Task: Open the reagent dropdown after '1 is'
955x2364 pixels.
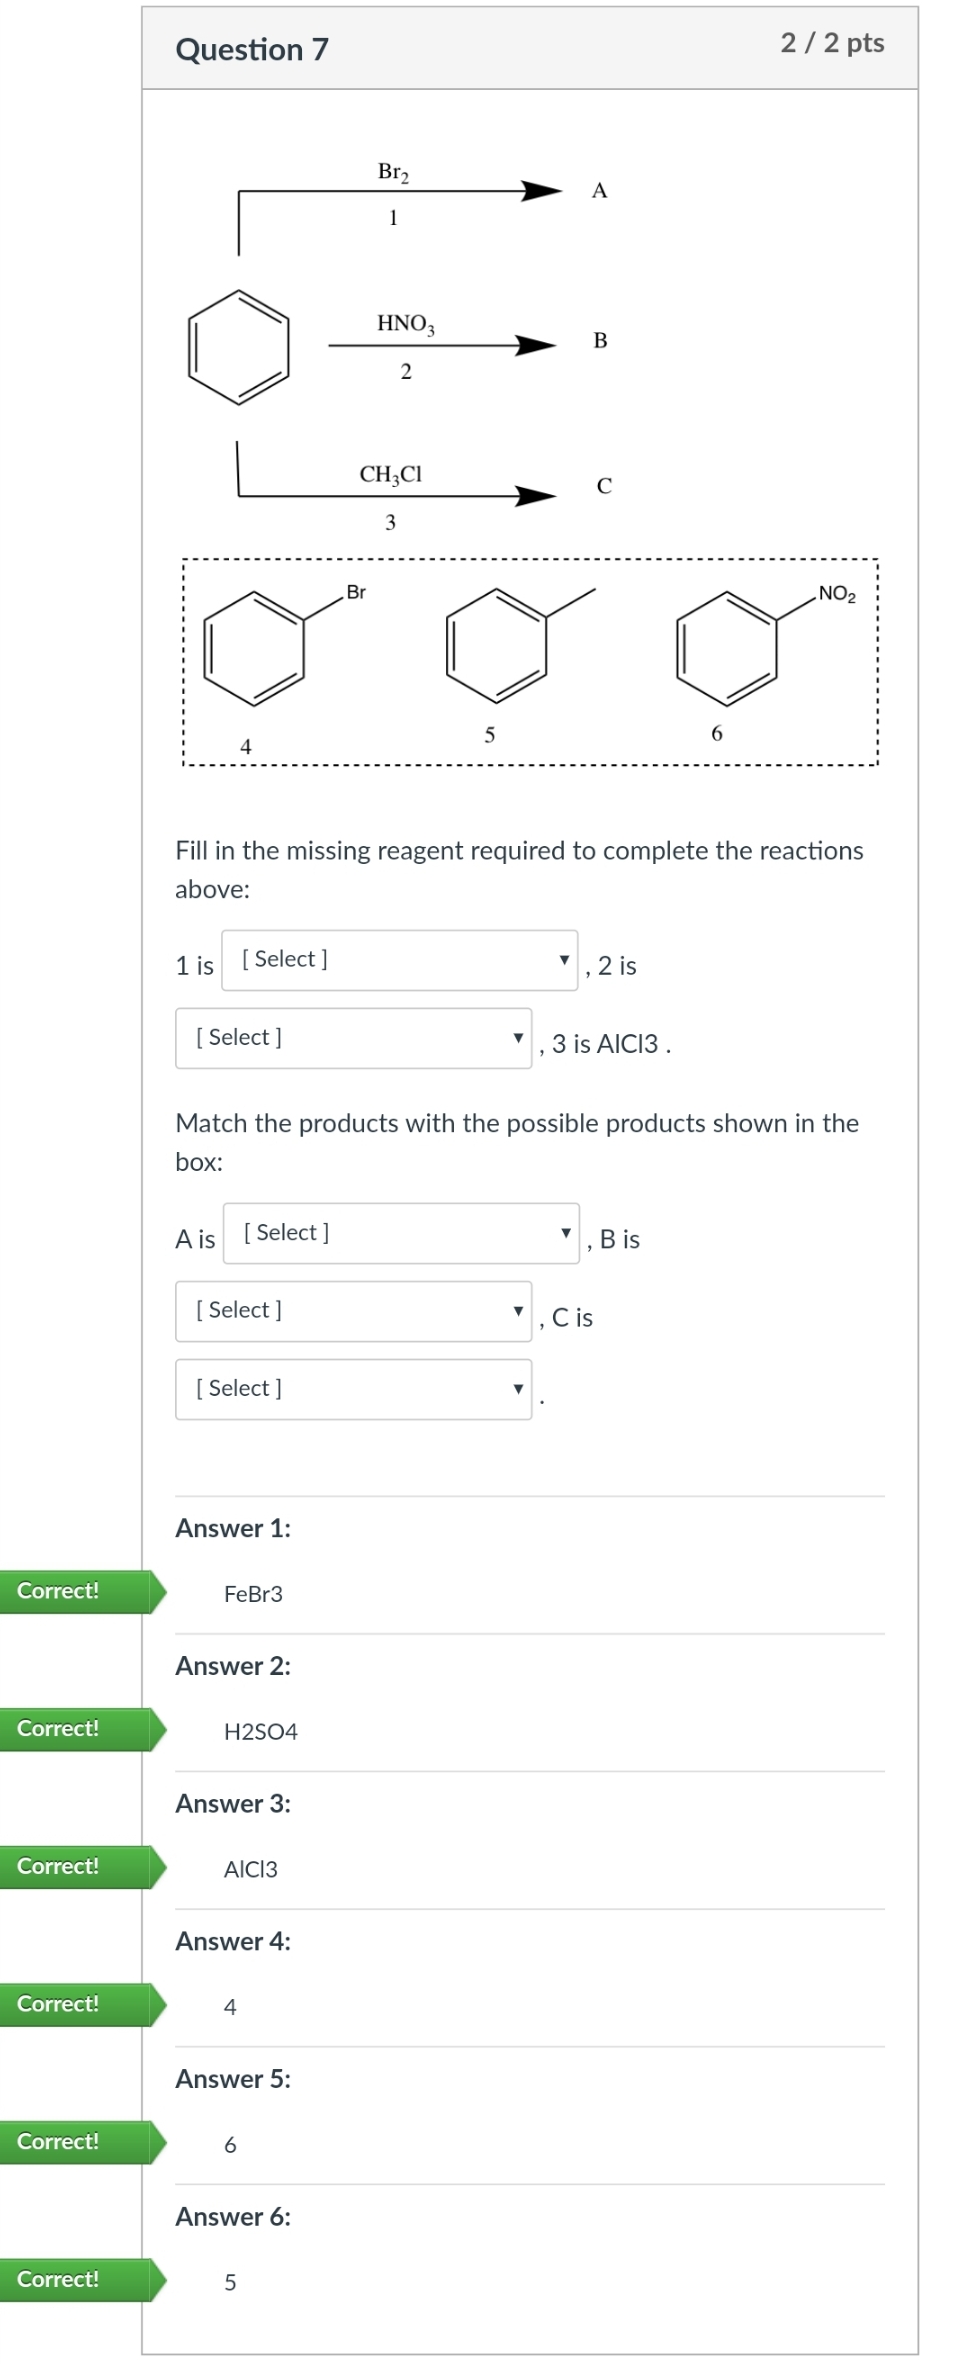Action: [x=399, y=960]
